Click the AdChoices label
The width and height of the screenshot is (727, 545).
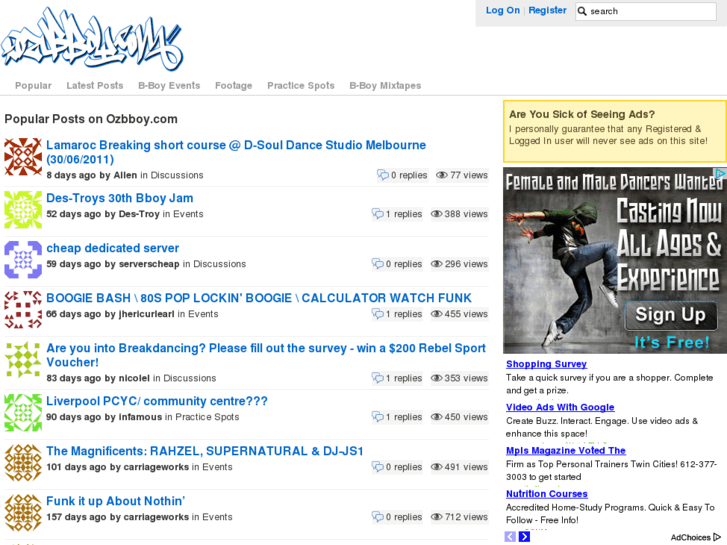coord(690,537)
